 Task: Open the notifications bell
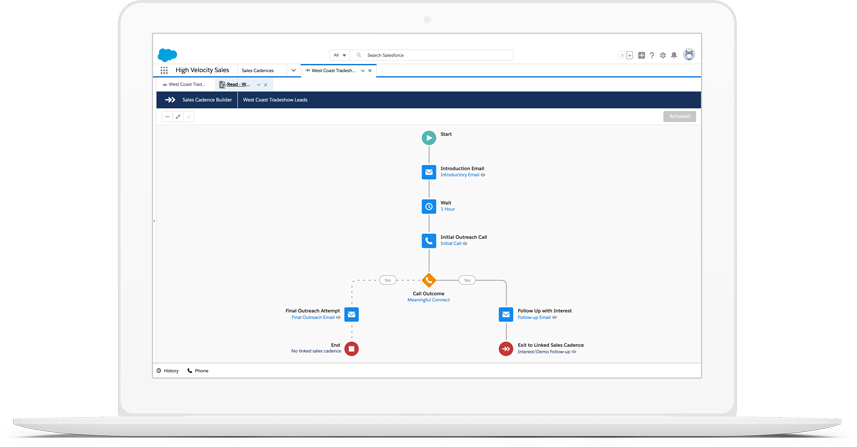(674, 55)
